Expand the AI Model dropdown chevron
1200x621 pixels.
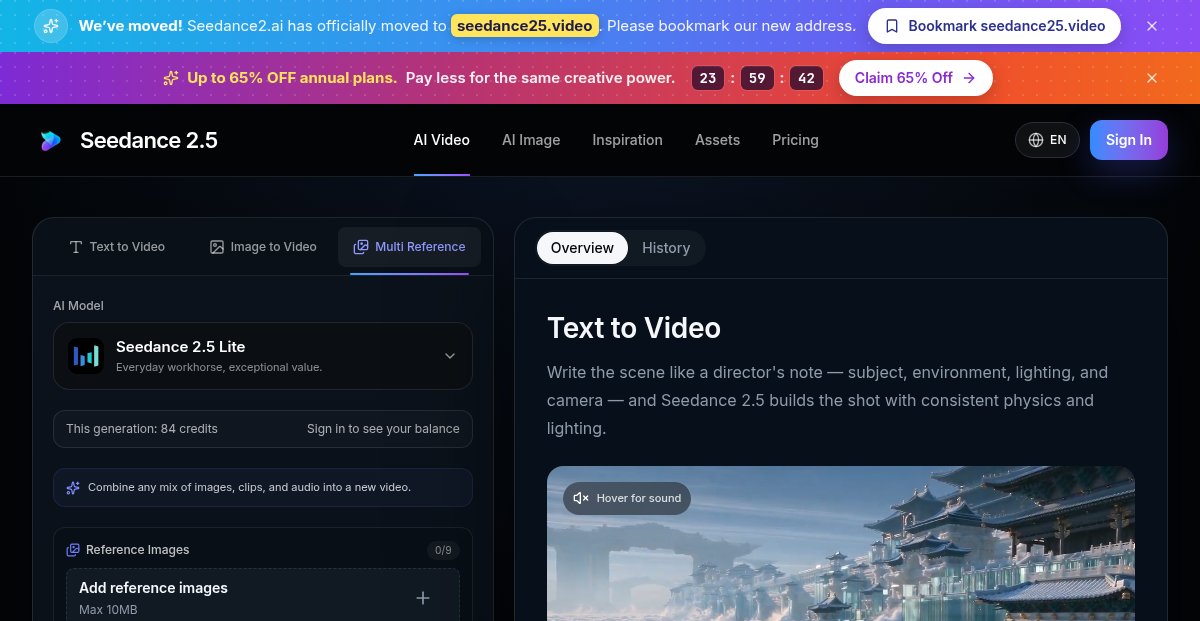[450, 356]
